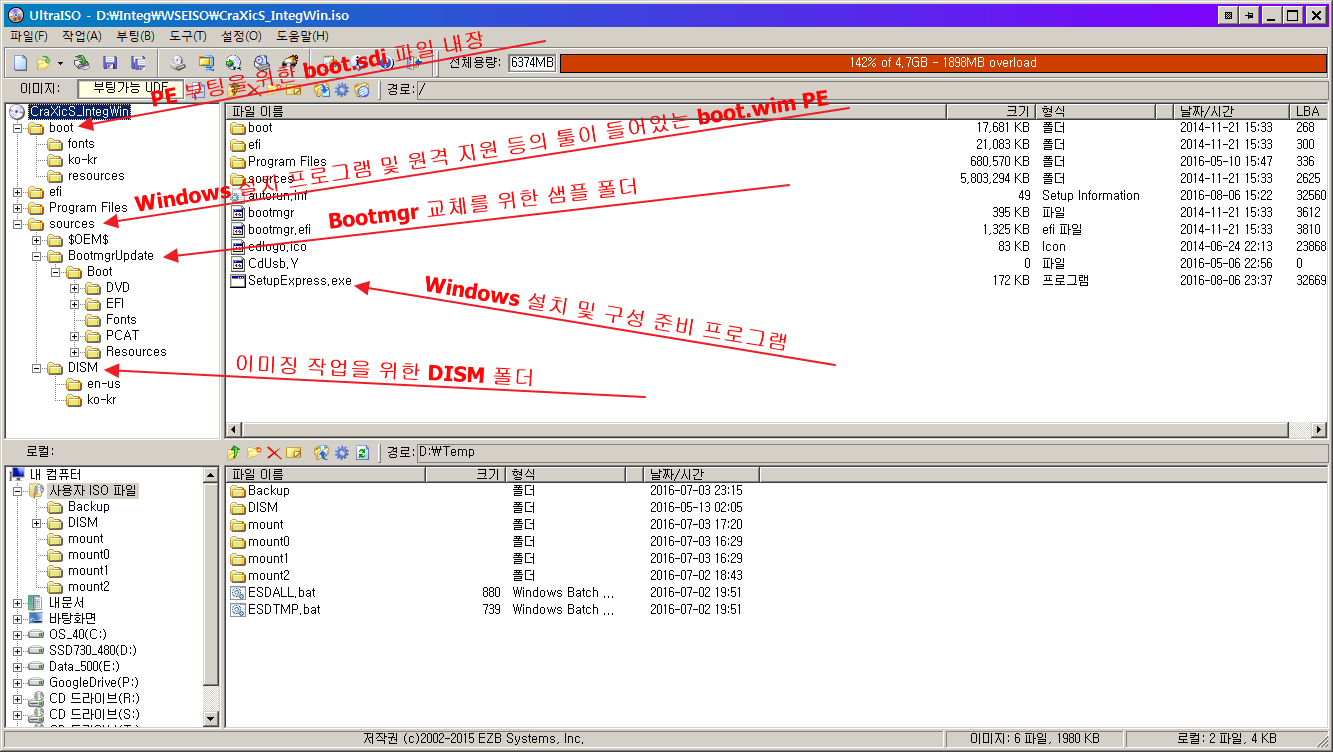This screenshot has width=1333, height=752.
Task: Open the 설정(O) menu
Action: click(241, 36)
